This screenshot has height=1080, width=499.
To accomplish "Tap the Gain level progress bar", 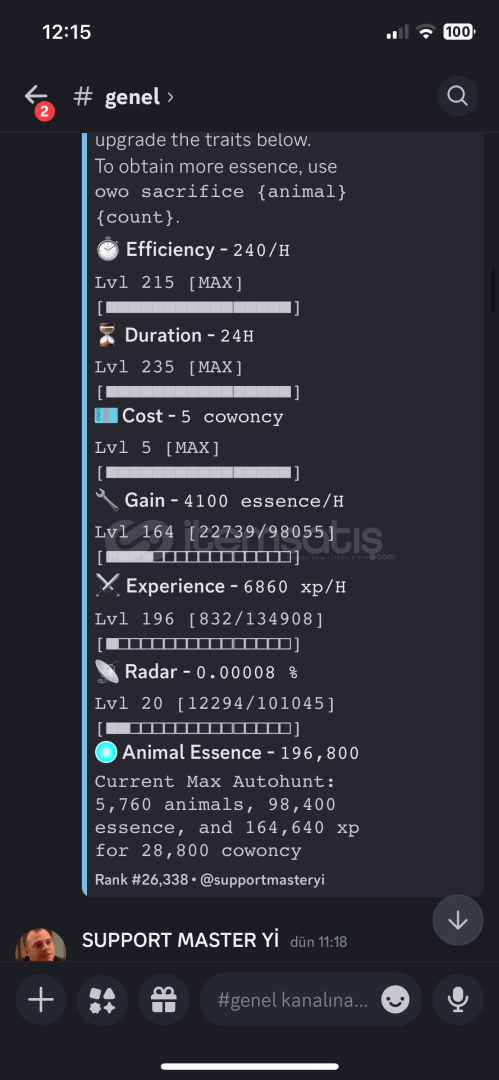I will tap(198, 557).
